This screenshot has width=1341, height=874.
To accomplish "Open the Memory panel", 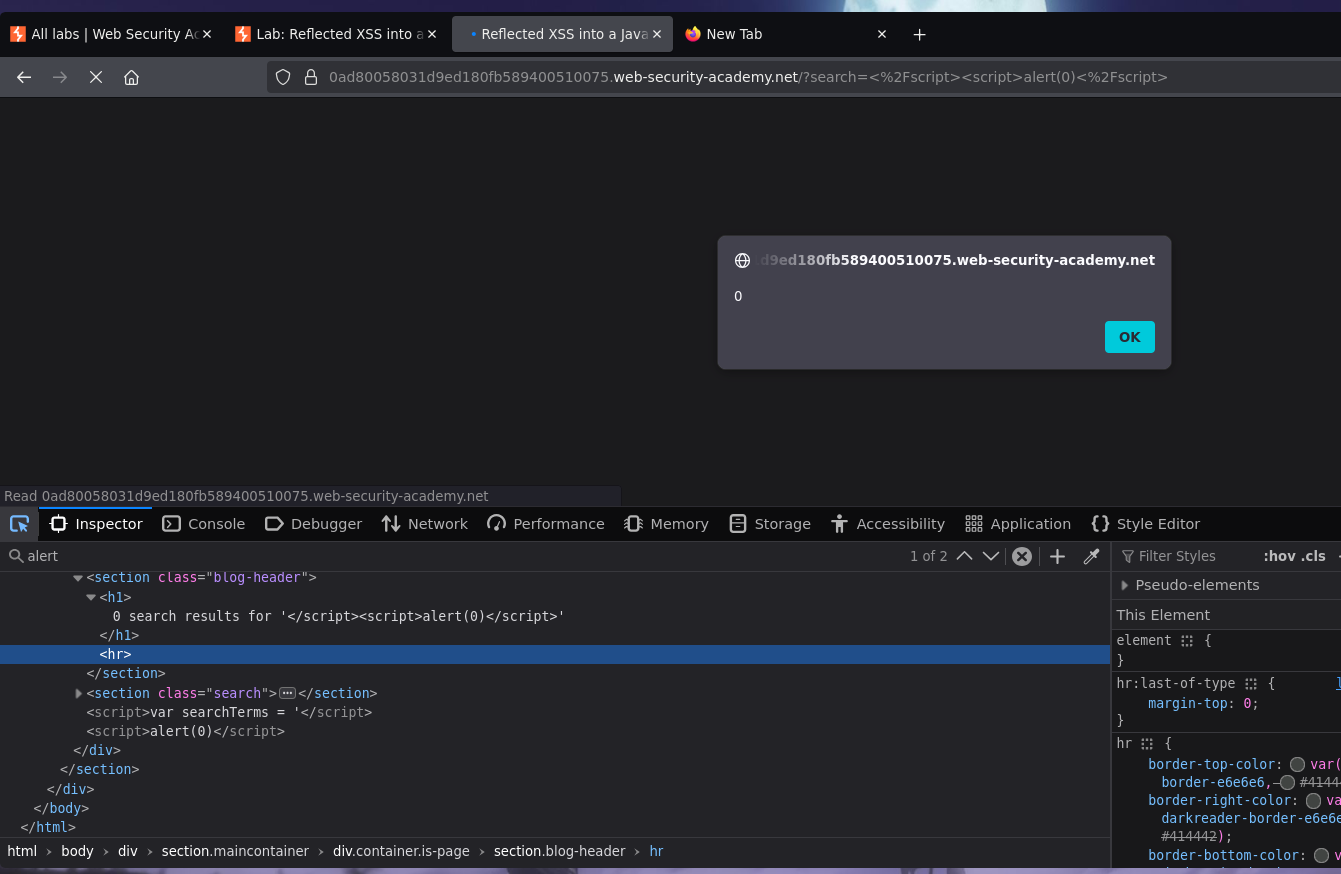I will (x=666, y=524).
